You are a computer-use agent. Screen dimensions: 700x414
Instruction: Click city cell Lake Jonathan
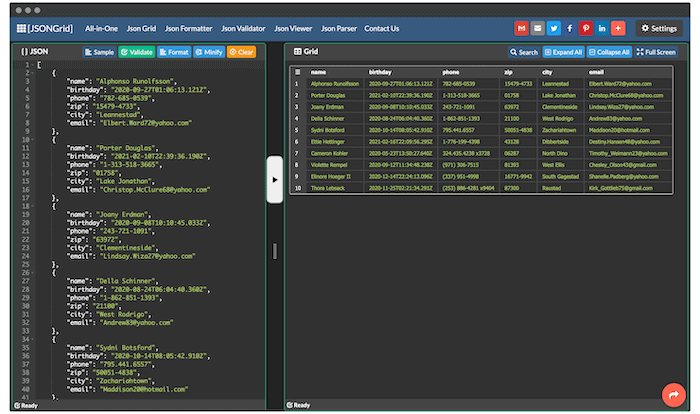coord(560,95)
